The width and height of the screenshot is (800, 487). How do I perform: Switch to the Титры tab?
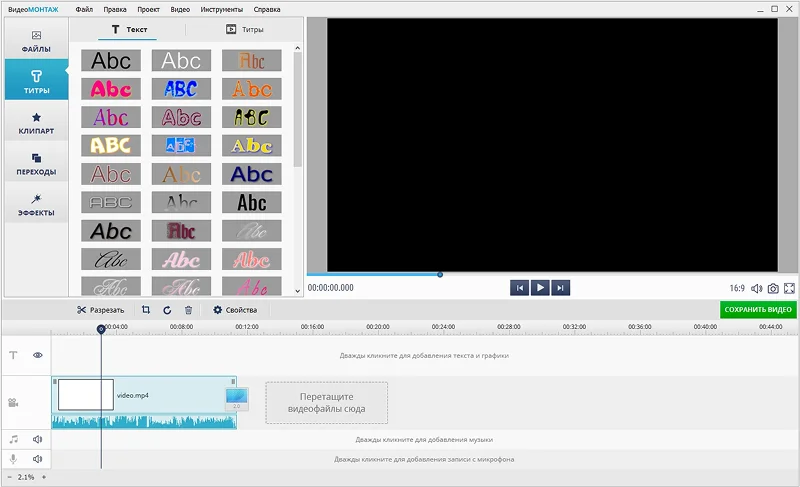point(245,30)
